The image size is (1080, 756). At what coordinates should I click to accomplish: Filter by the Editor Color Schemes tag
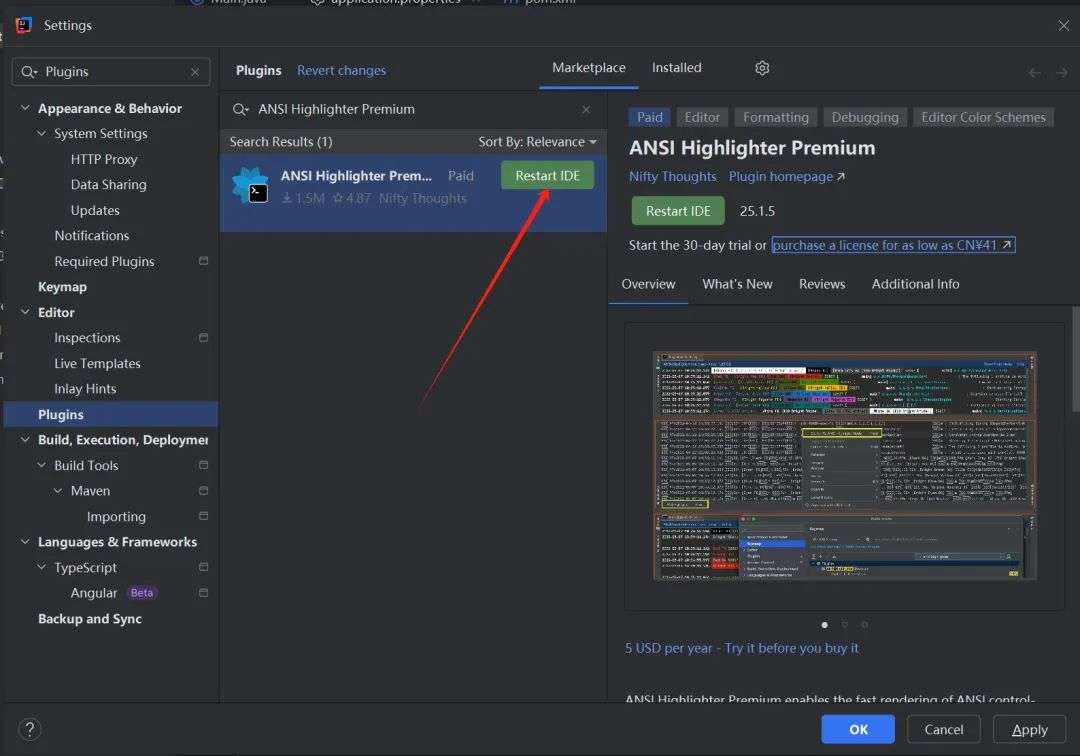click(x=983, y=118)
